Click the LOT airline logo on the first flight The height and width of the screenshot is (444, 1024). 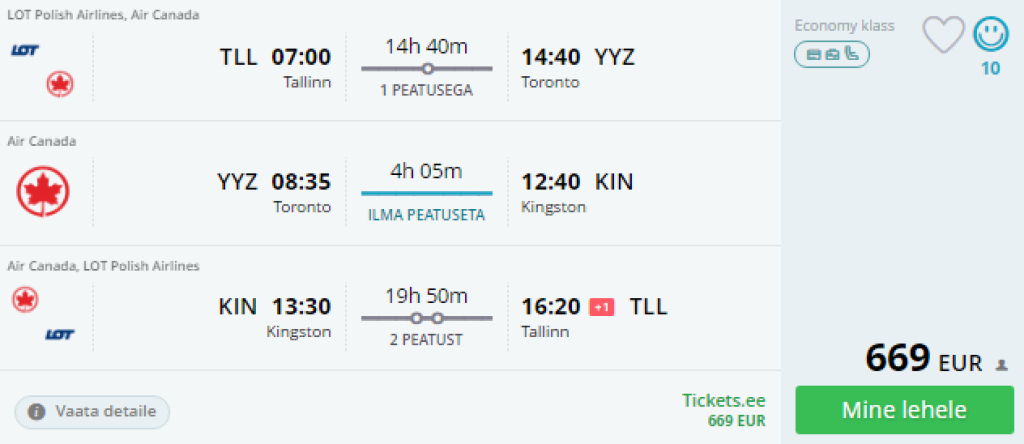pos(25,50)
